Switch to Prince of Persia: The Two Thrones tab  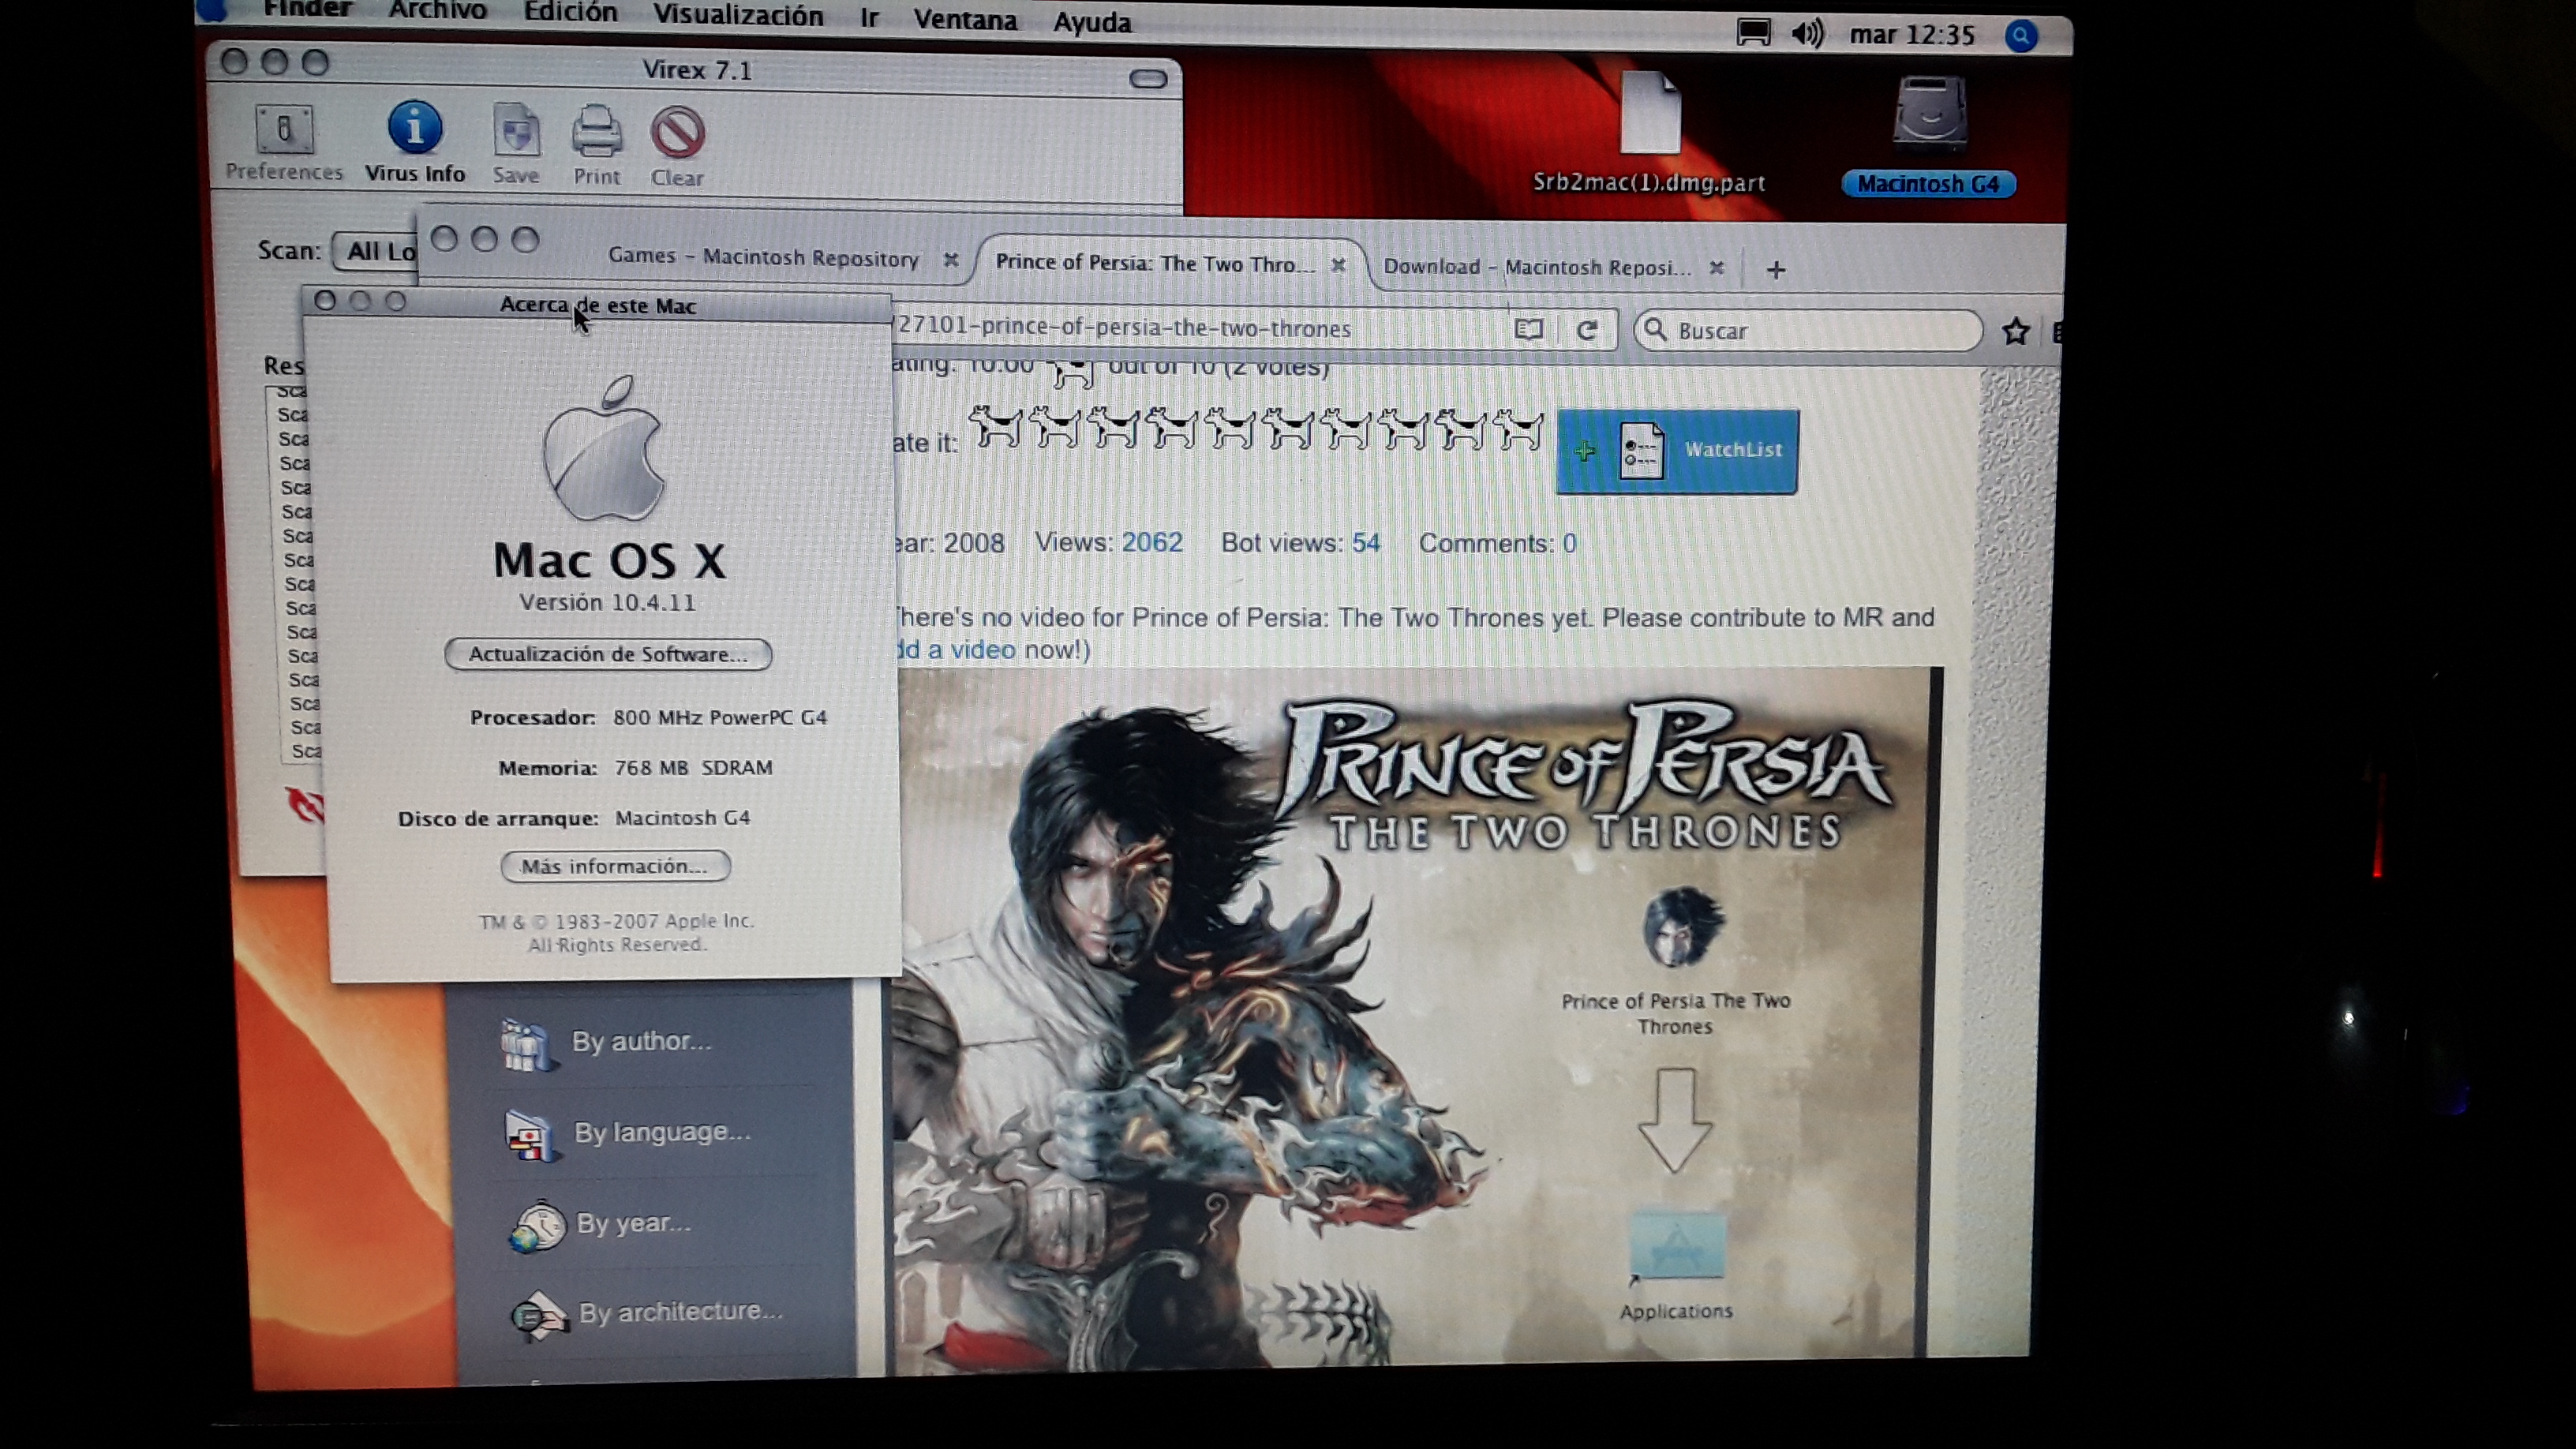point(1155,263)
